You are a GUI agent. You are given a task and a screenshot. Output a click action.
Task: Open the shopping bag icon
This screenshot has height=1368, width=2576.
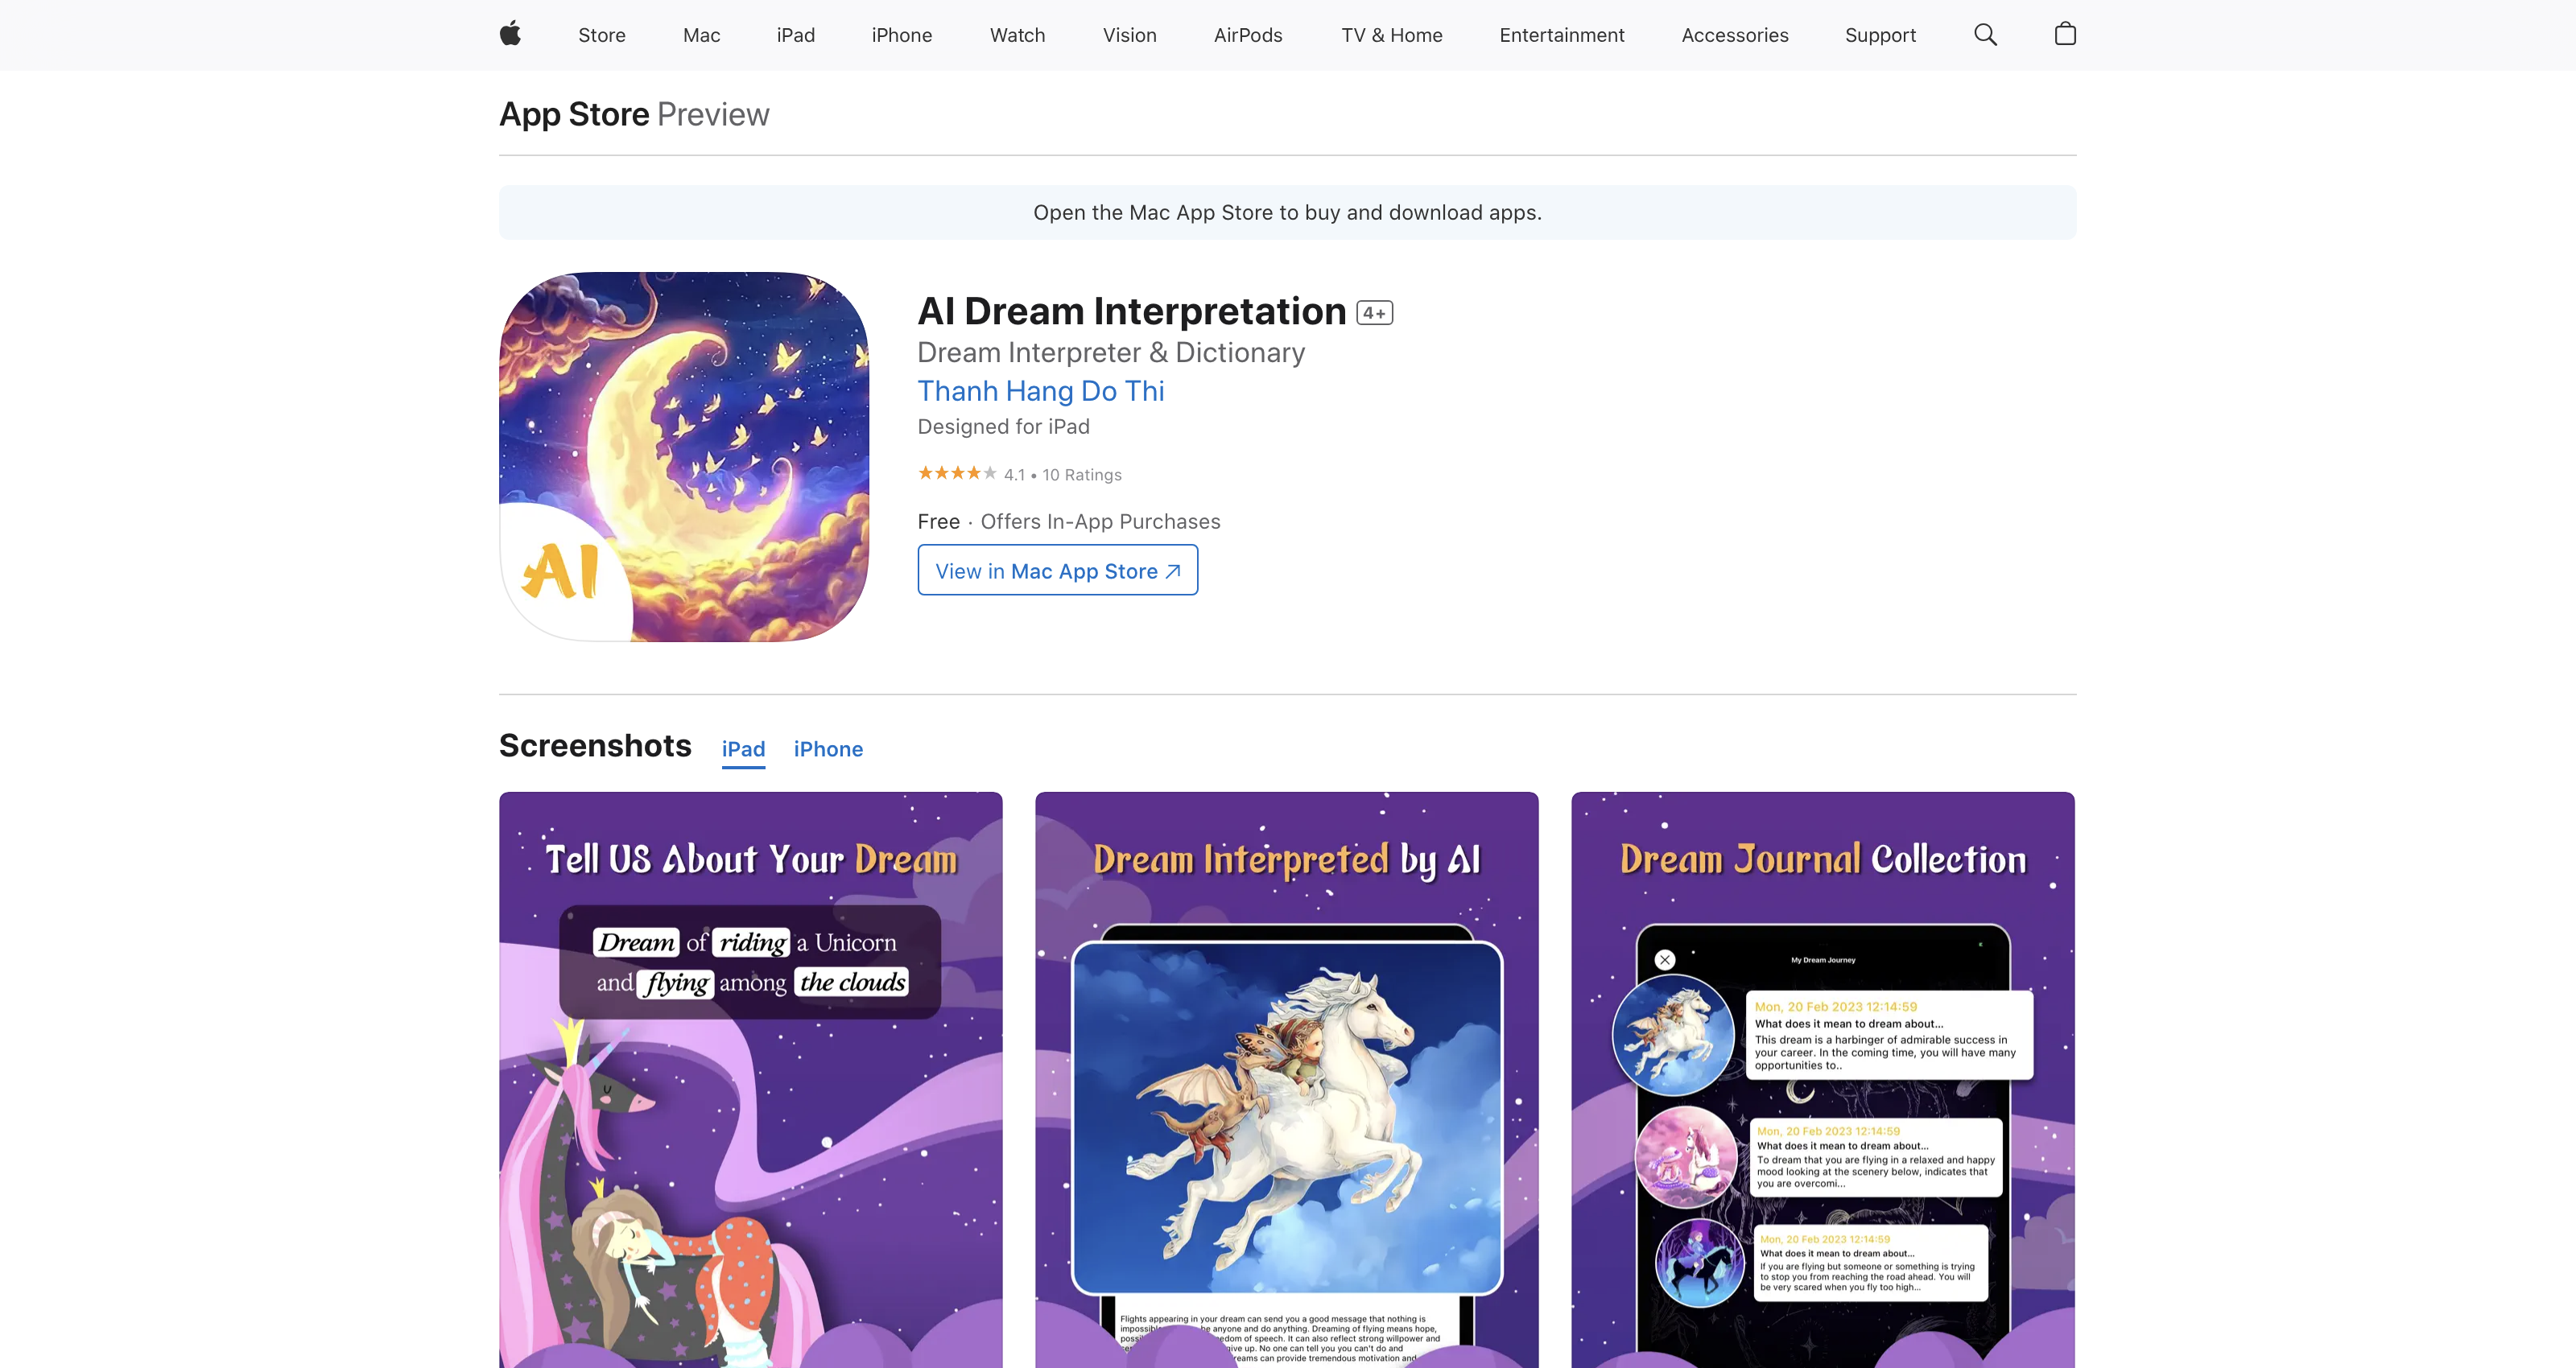[2065, 34]
